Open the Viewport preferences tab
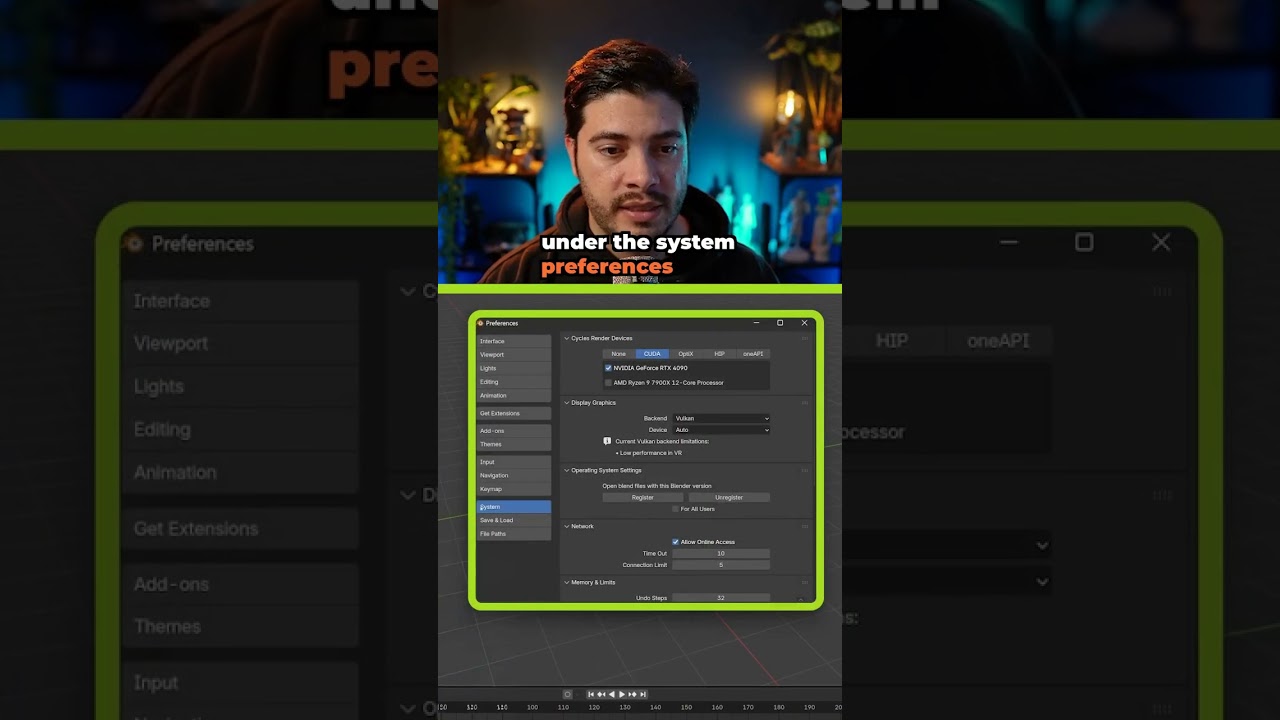 [514, 355]
